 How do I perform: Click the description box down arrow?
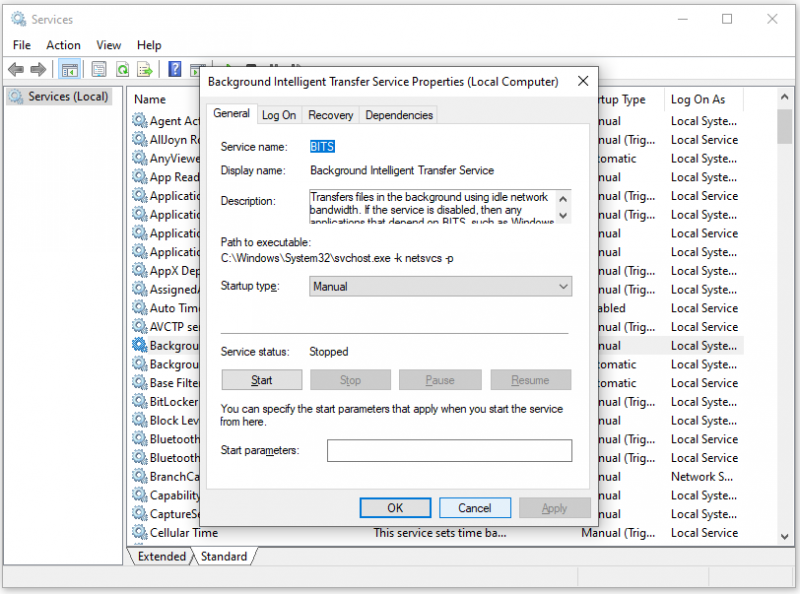tap(563, 215)
